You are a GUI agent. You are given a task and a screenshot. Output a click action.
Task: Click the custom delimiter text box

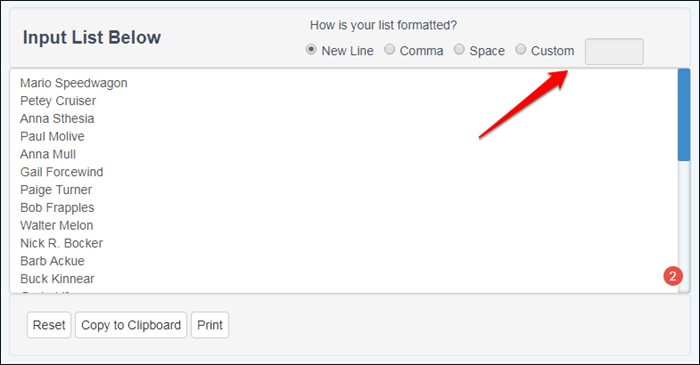click(x=614, y=52)
